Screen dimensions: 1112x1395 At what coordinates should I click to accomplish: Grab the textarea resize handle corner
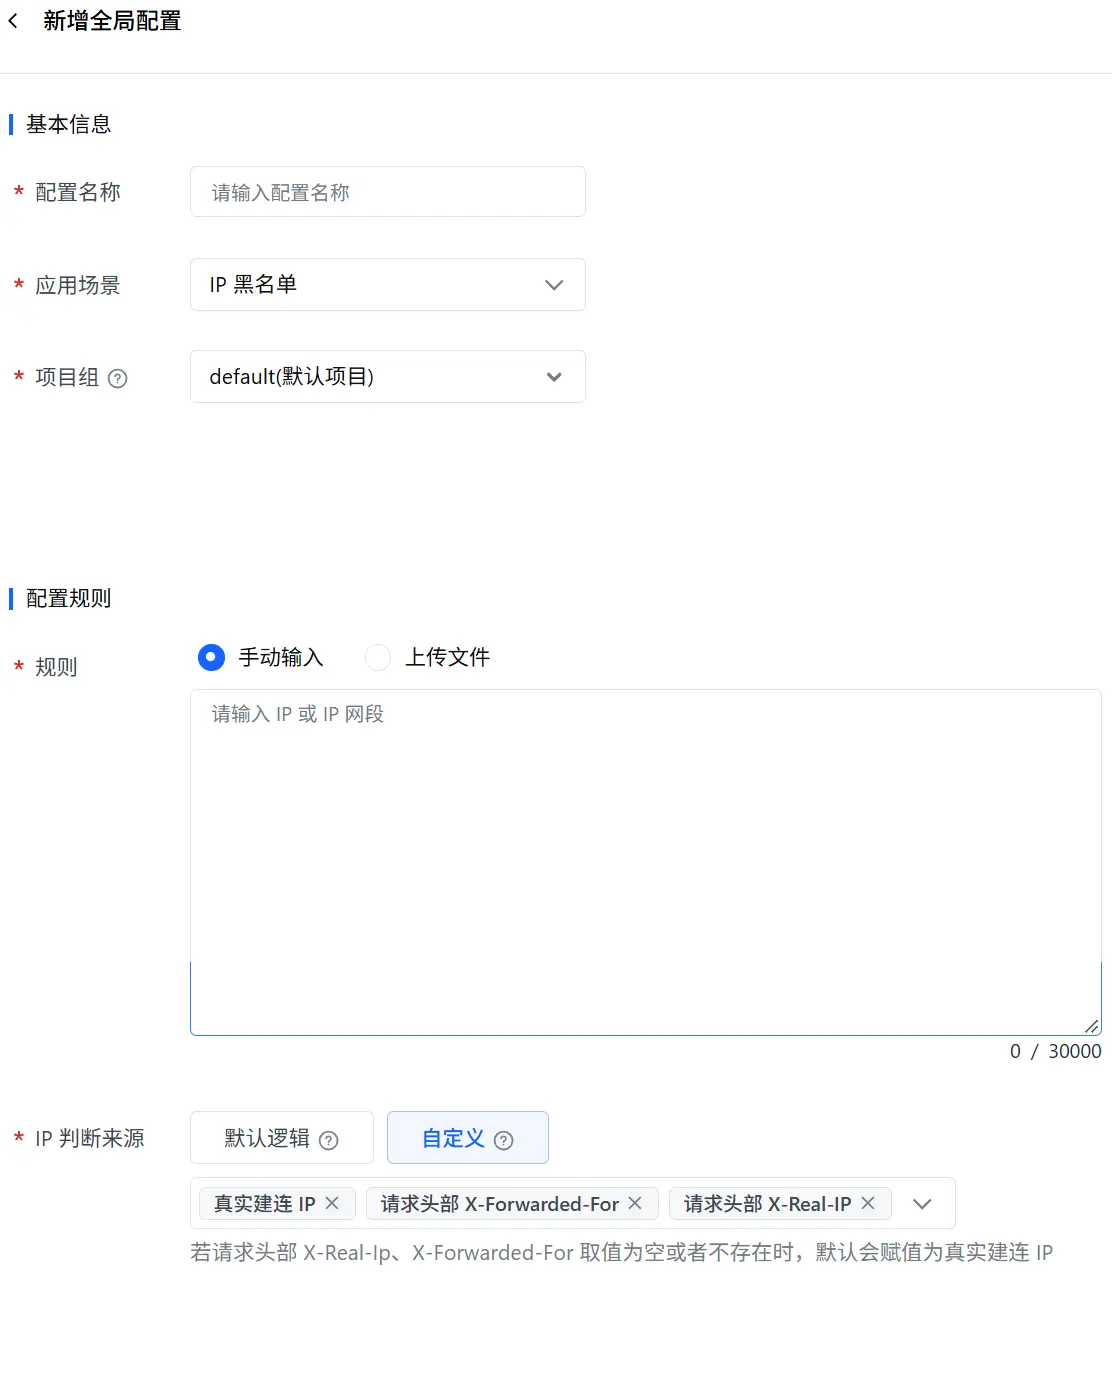pos(1092,1026)
